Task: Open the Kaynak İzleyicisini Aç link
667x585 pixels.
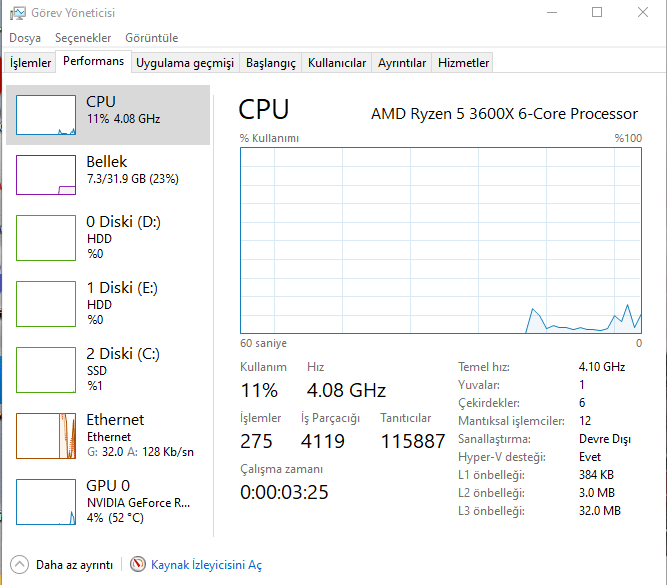Action: (206, 565)
